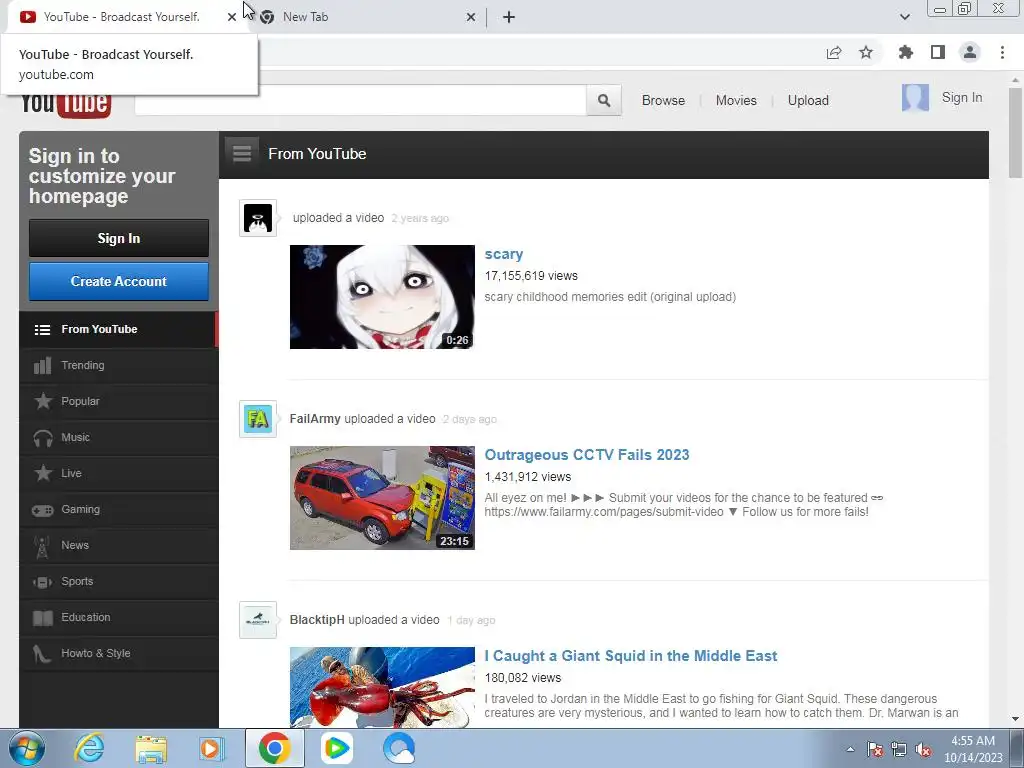Toggle the Chrome side panel icon
The width and height of the screenshot is (1024, 768).
pos(937,53)
